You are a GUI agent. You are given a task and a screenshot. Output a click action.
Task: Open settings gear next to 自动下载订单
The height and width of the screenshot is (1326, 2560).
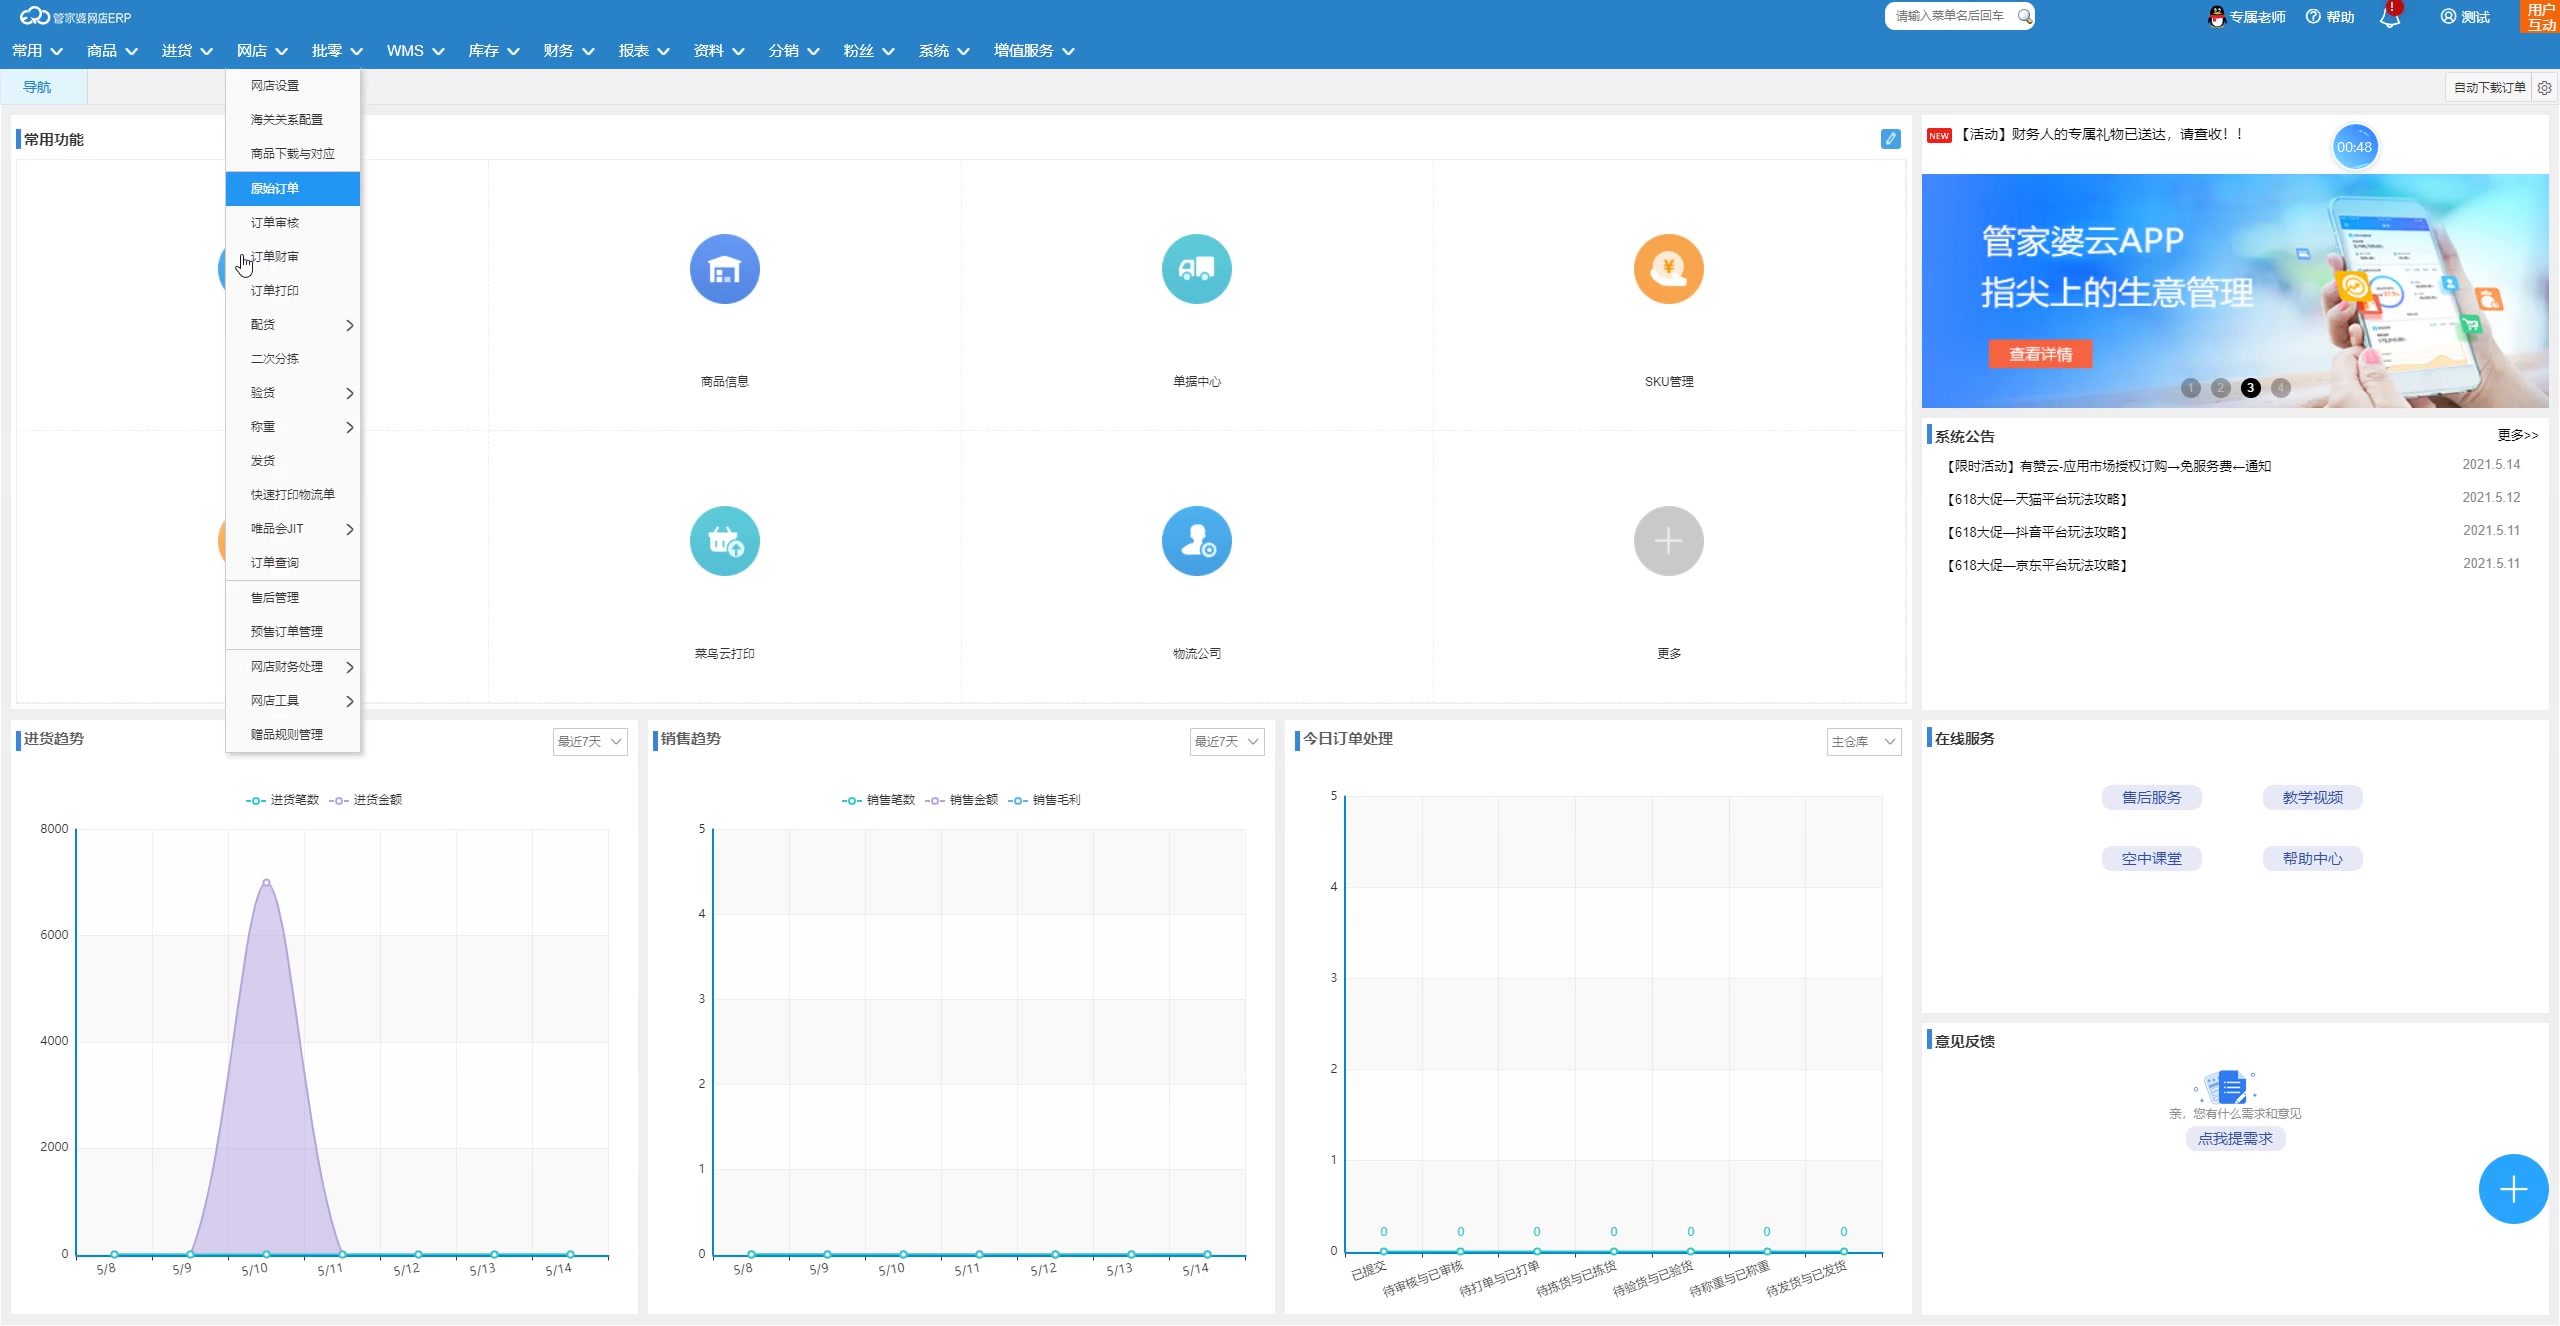[x=2544, y=88]
